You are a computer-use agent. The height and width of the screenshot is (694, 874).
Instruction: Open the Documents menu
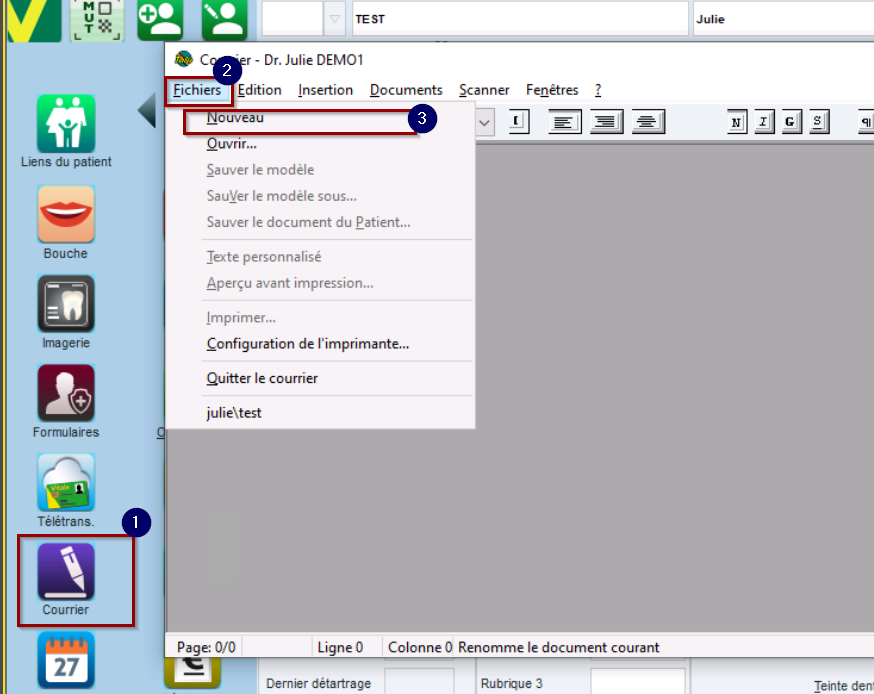pos(406,90)
